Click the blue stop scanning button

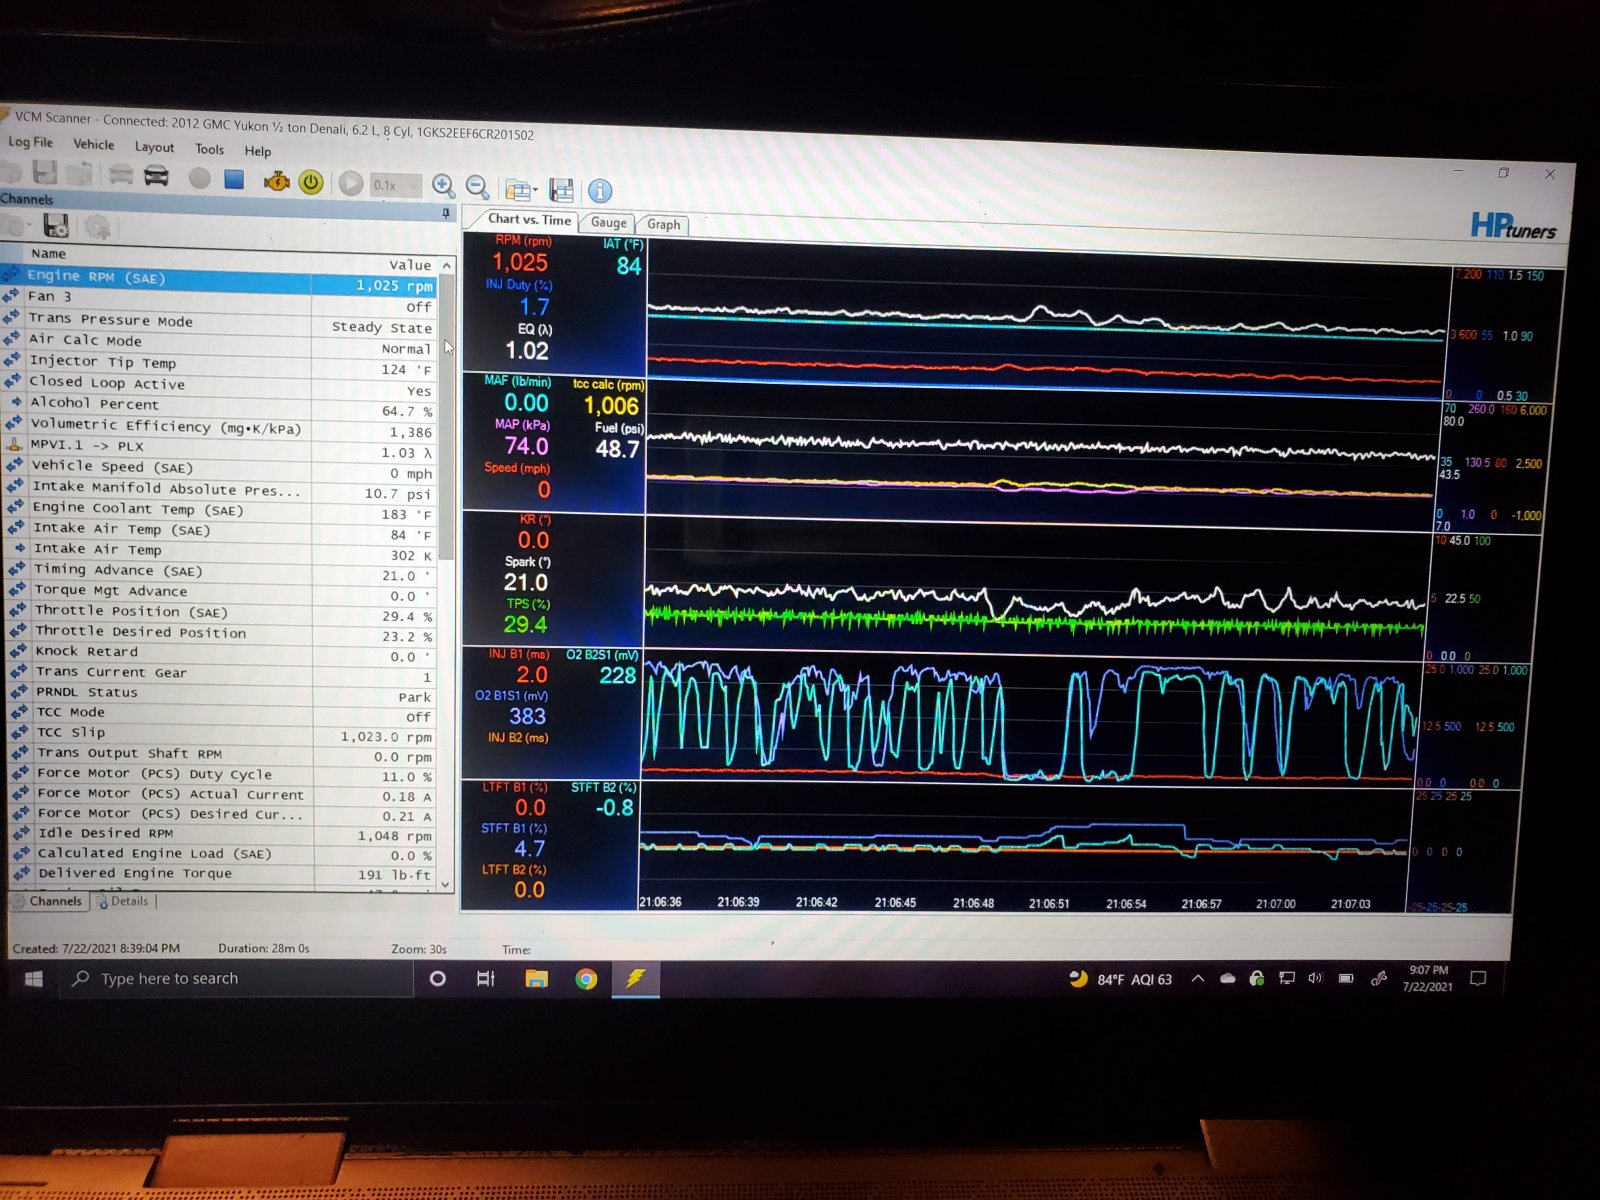tap(234, 179)
